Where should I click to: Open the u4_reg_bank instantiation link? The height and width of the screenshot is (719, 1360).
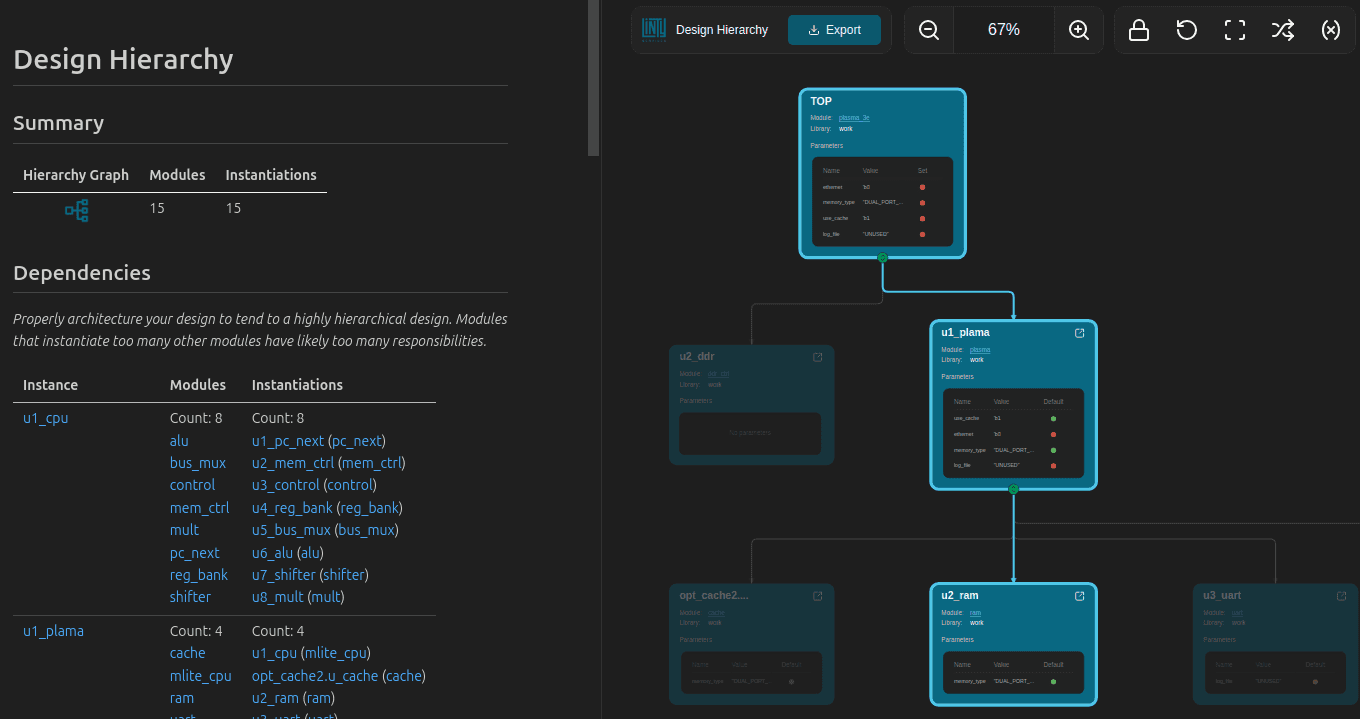coord(292,508)
